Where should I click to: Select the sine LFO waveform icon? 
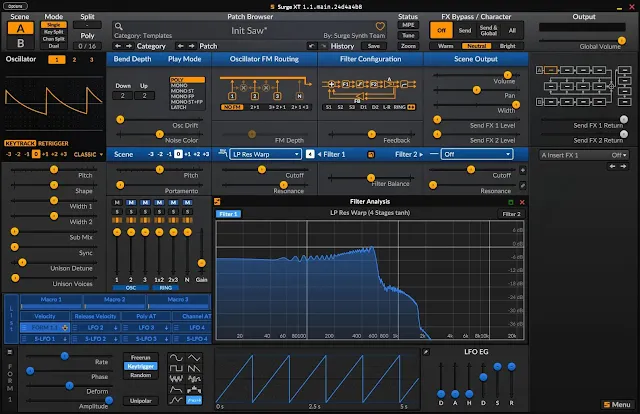176,358
